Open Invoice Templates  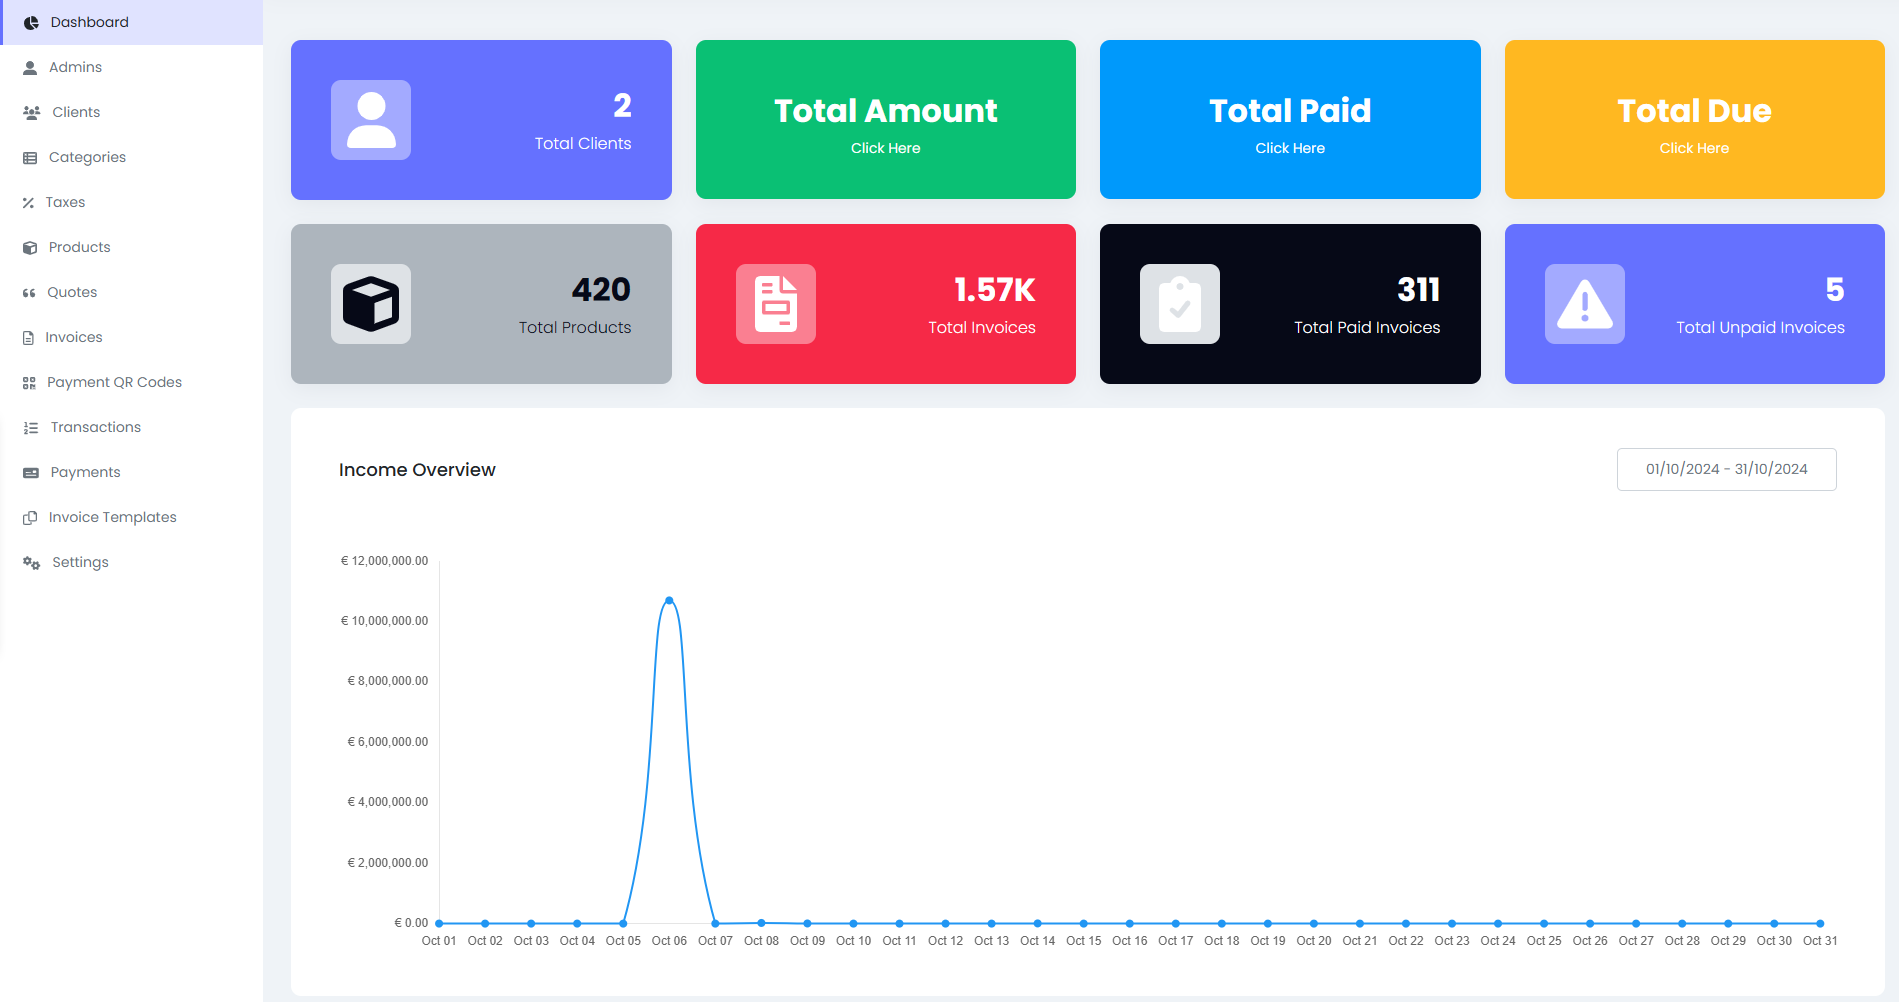[132, 517]
